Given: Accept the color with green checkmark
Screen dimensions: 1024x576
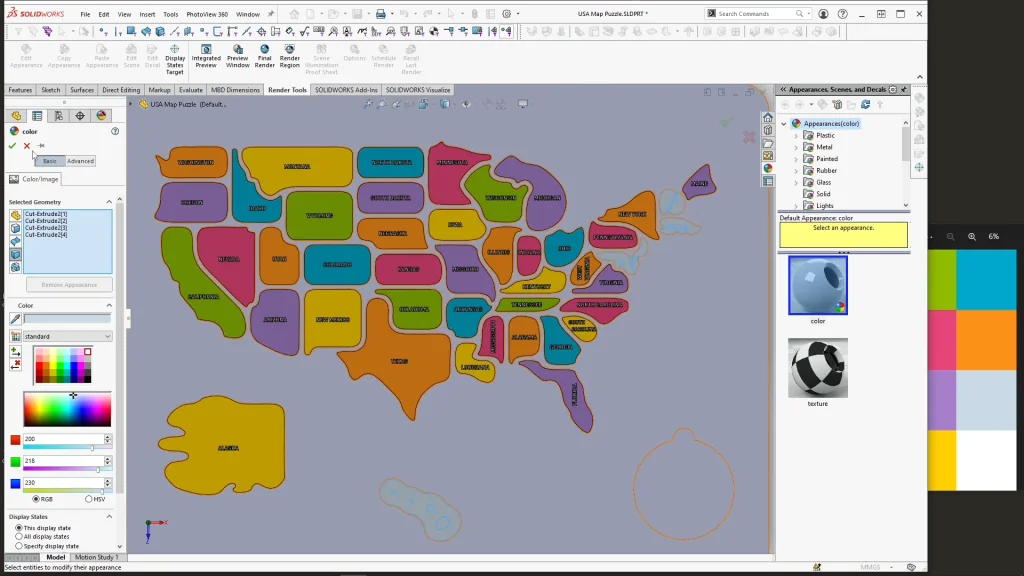Looking at the screenshot, I should click(12, 146).
